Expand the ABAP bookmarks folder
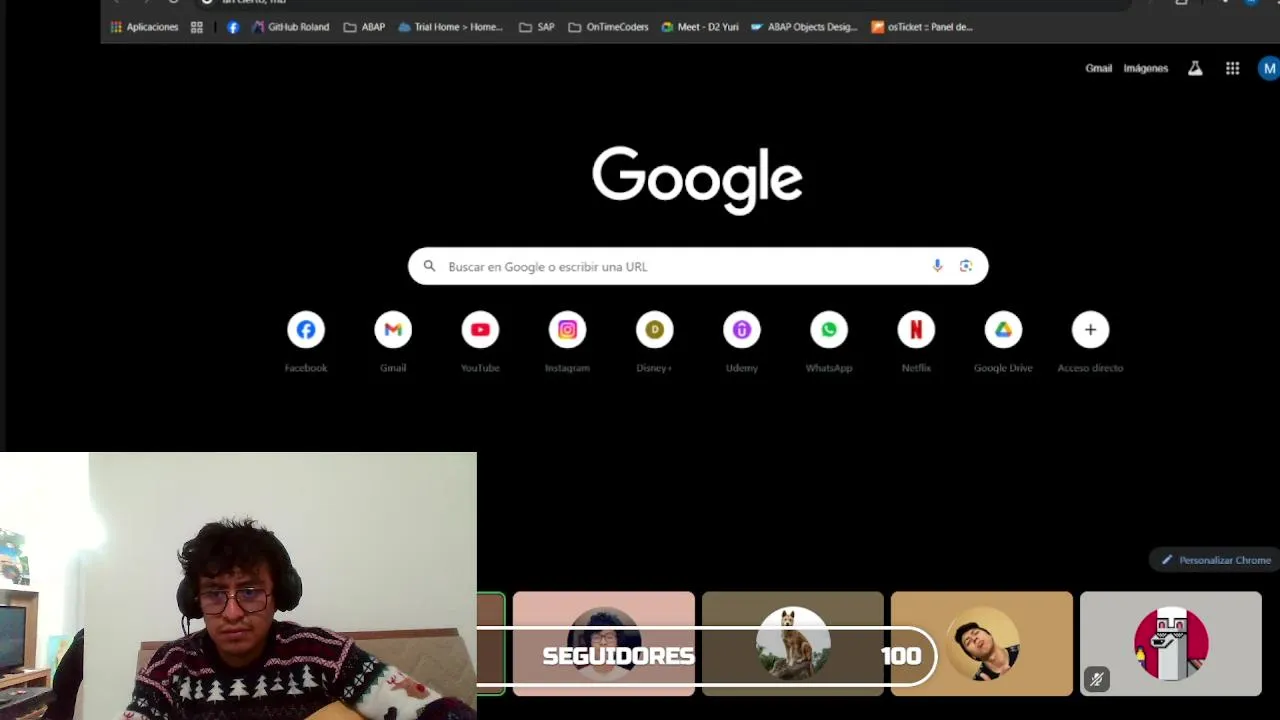The image size is (1280, 720). pos(364,27)
